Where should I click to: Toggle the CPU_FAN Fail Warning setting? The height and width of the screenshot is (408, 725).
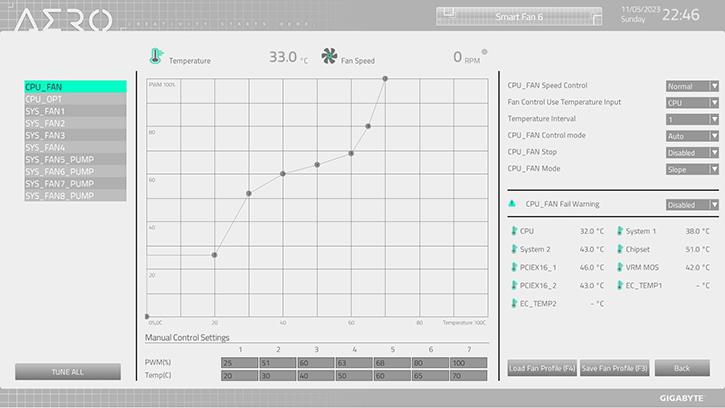click(x=692, y=205)
